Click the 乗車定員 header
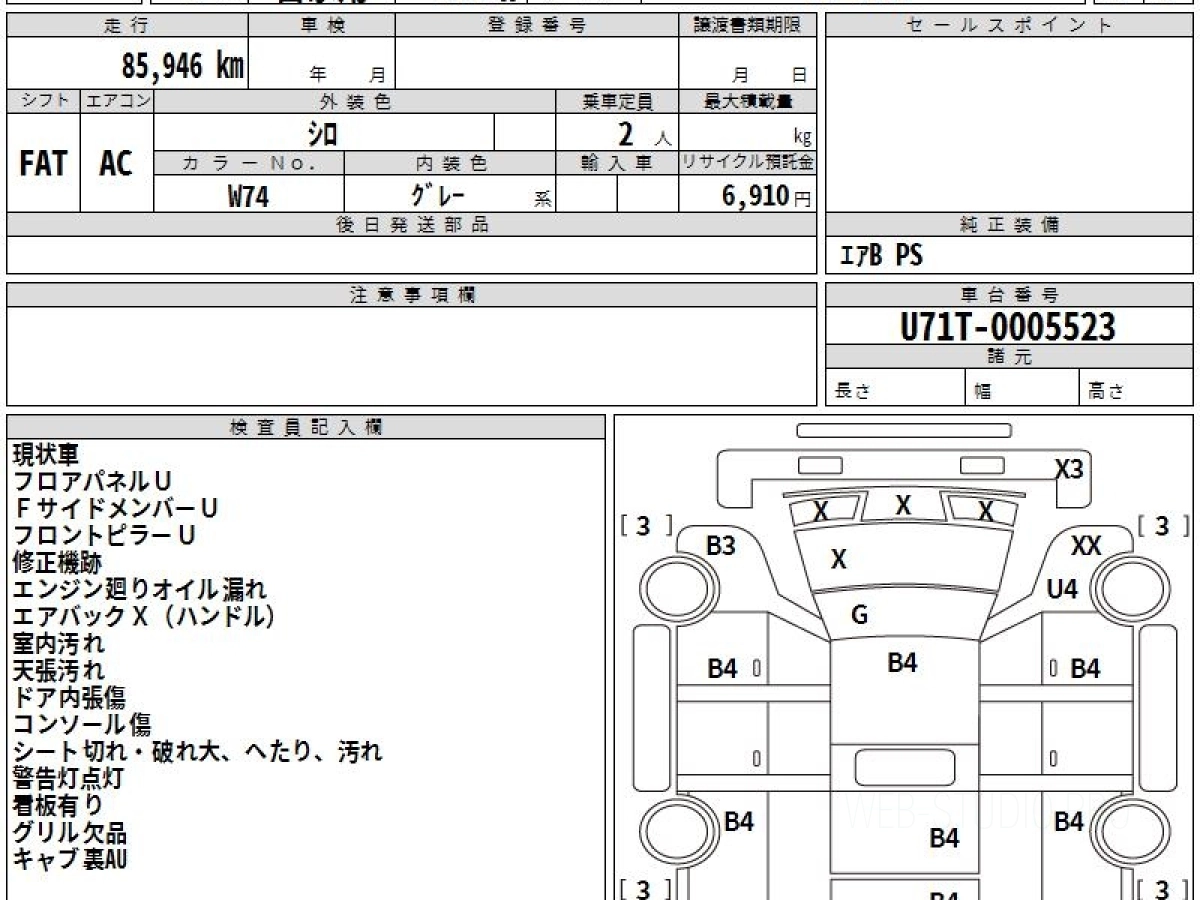Screen dimensions: 1200x900 click(617, 101)
